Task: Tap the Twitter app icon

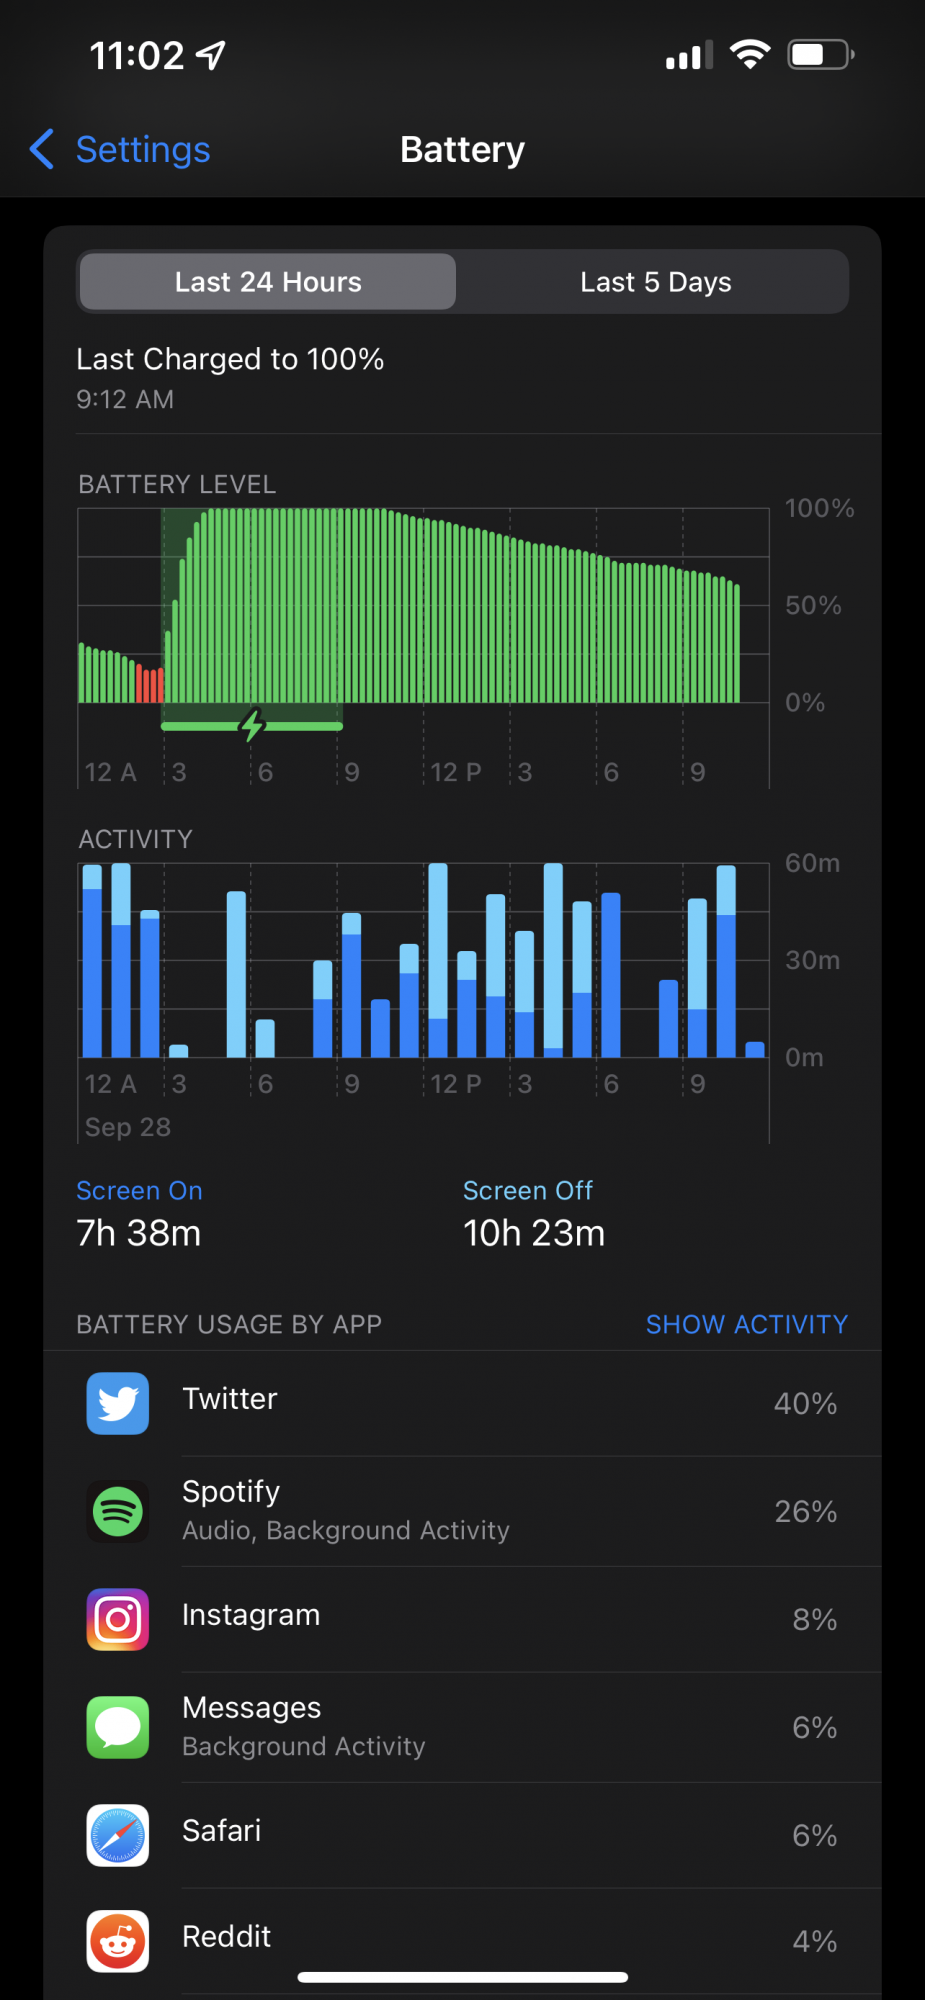Action: point(118,1403)
